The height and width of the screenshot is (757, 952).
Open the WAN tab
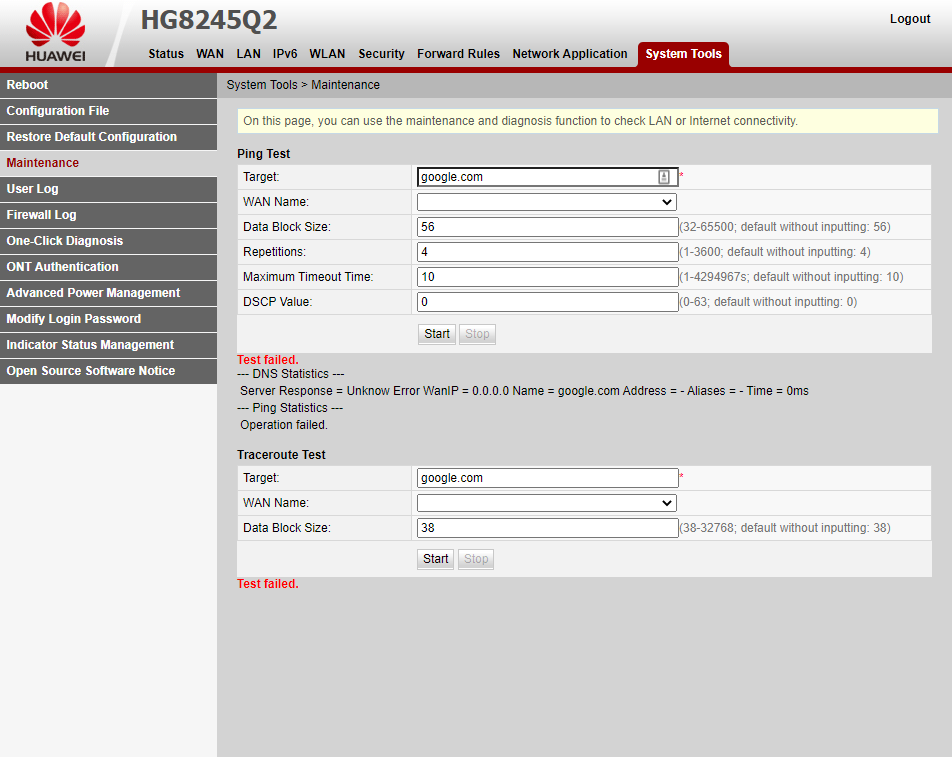(x=209, y=53)
